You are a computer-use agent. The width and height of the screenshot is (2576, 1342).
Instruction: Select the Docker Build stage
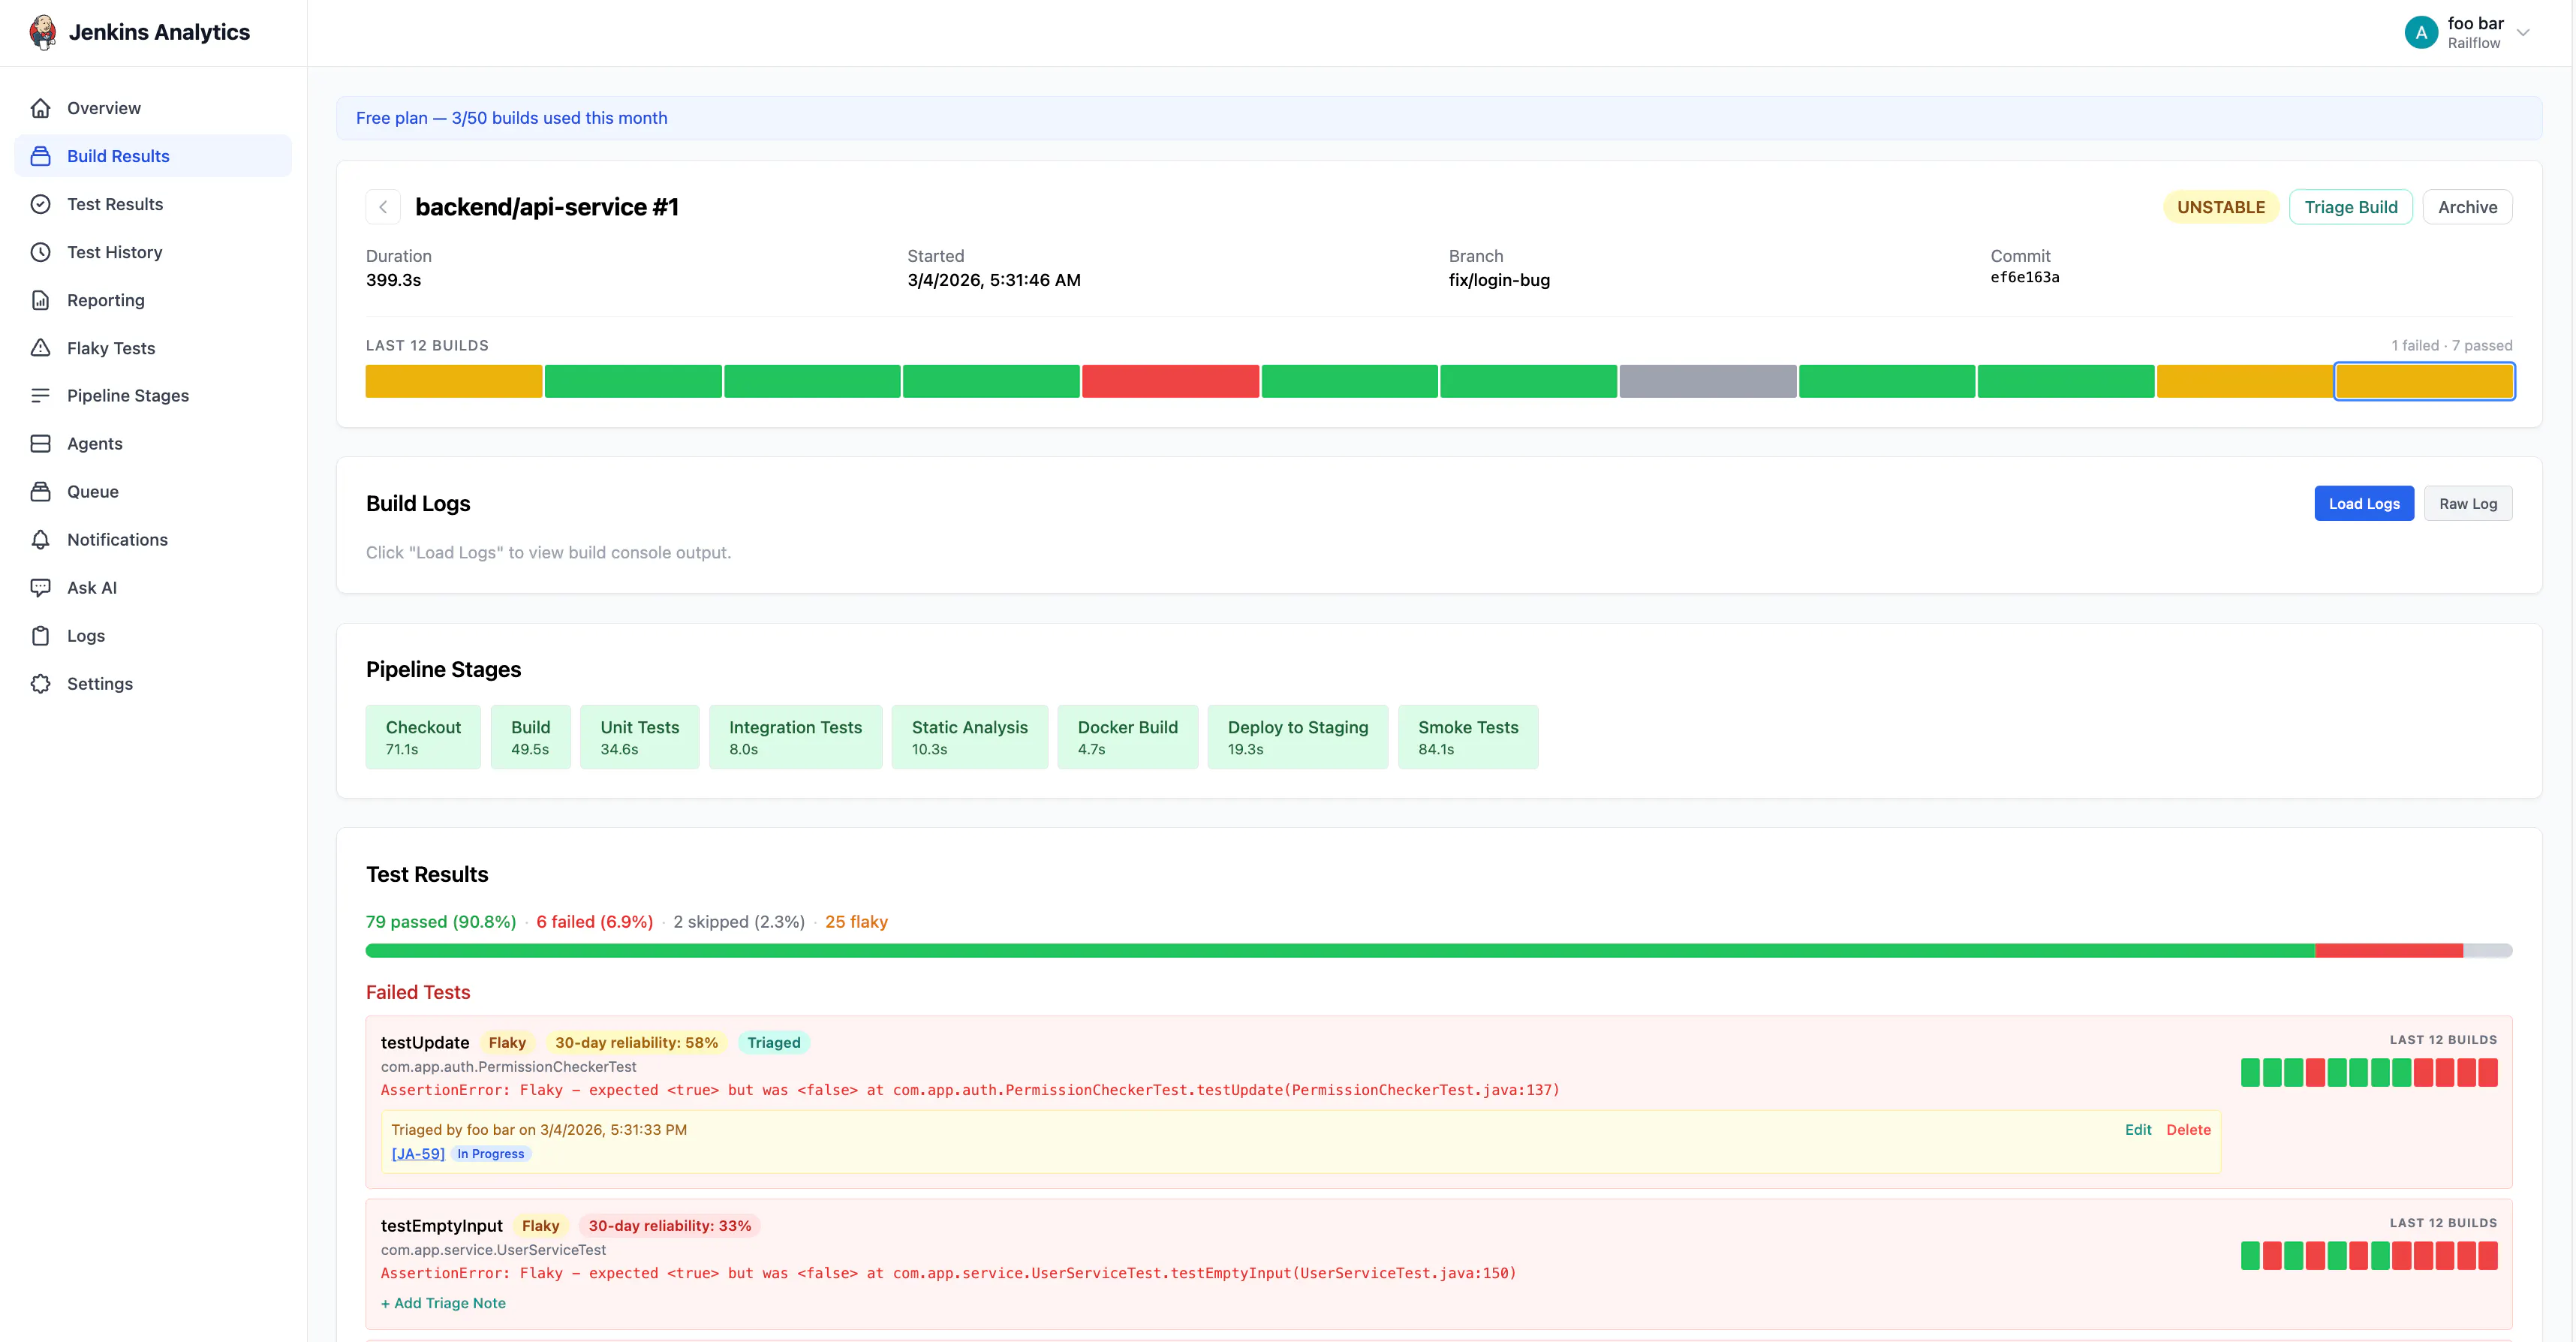point(1127,737)
